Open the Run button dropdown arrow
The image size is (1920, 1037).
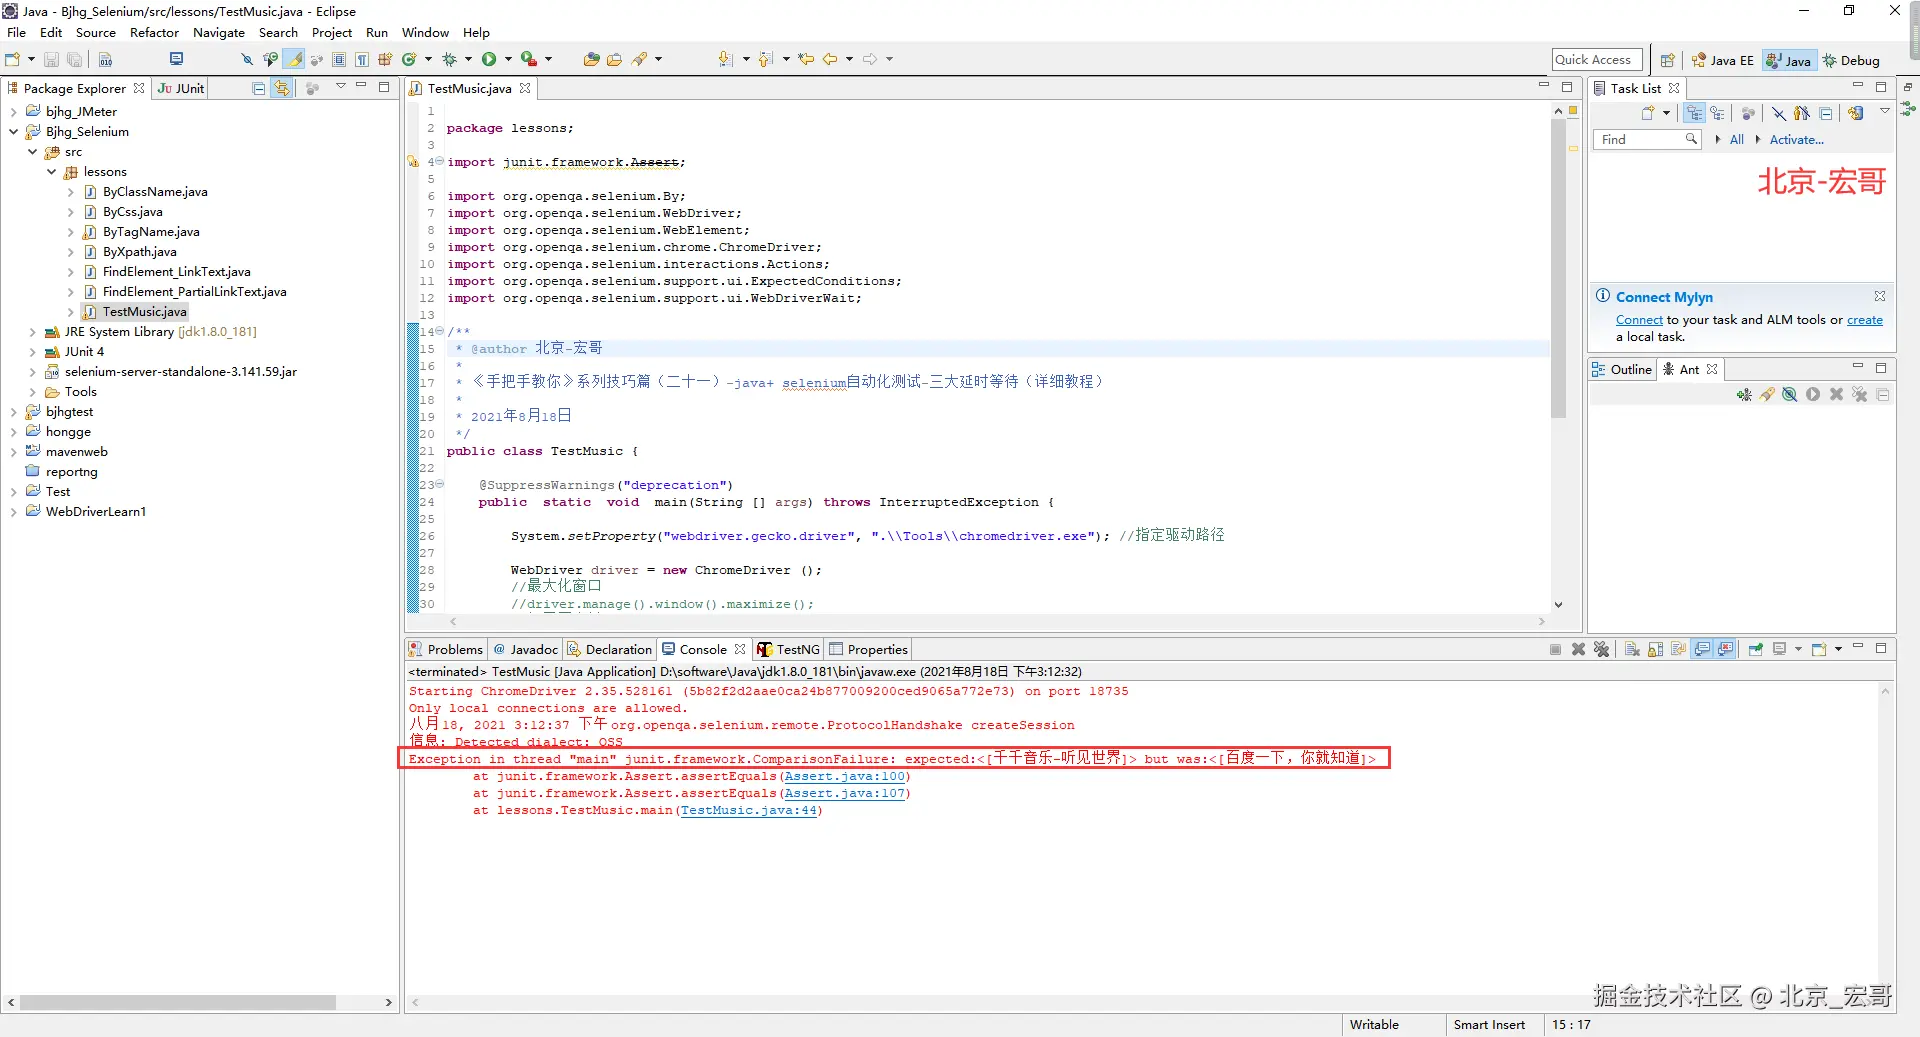coord(508,60)
